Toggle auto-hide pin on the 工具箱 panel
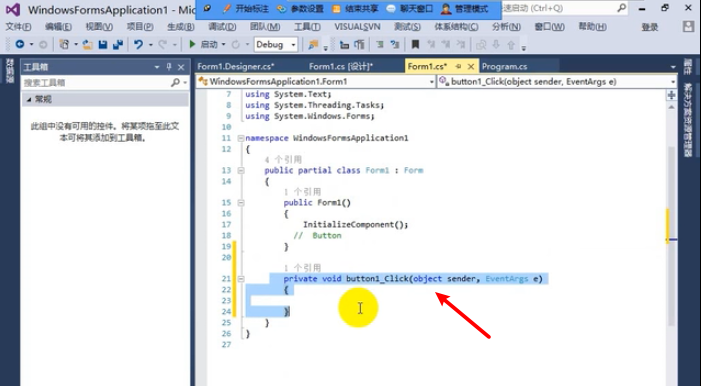This screenshot has height=386, width=701. [169, 67]
